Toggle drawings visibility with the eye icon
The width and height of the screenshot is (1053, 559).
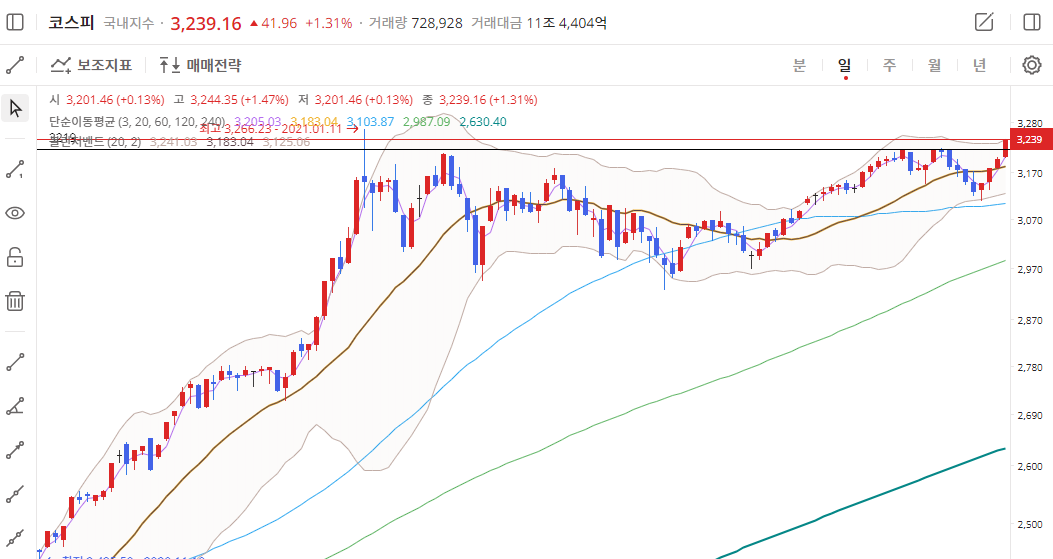coord(15,214)
